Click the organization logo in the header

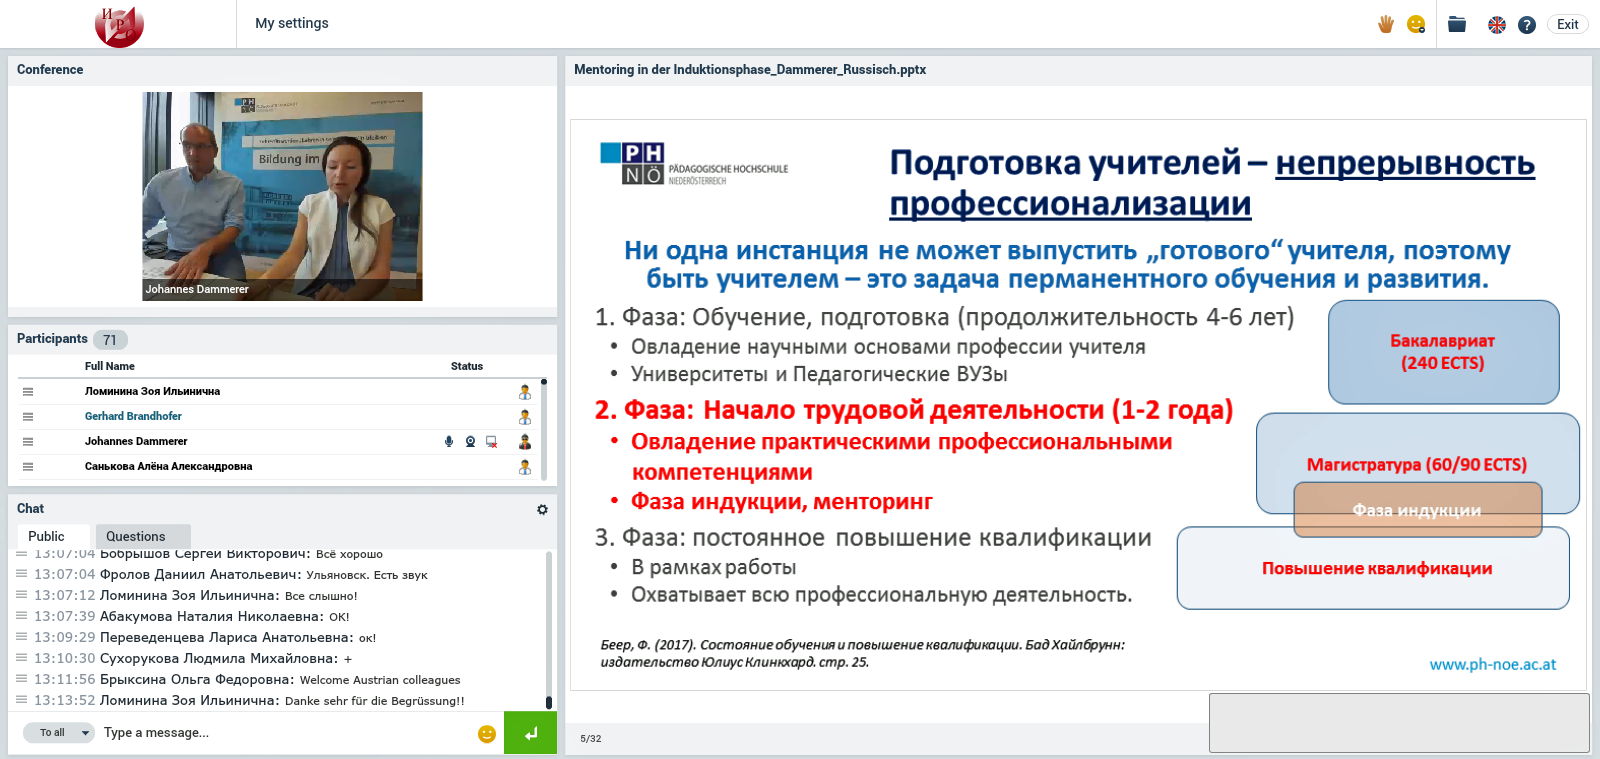[x=119, y=26]
